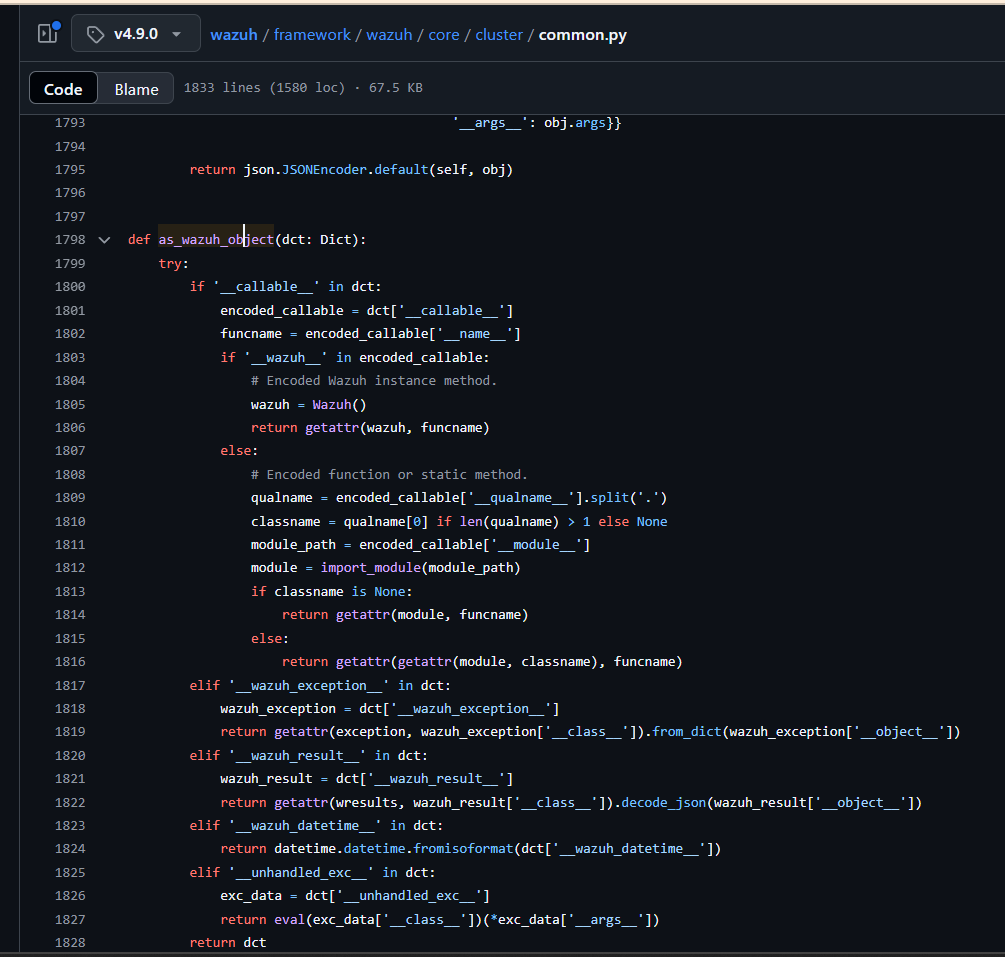Select line number 1798
1005x957 pixels.
pos(70,240)
